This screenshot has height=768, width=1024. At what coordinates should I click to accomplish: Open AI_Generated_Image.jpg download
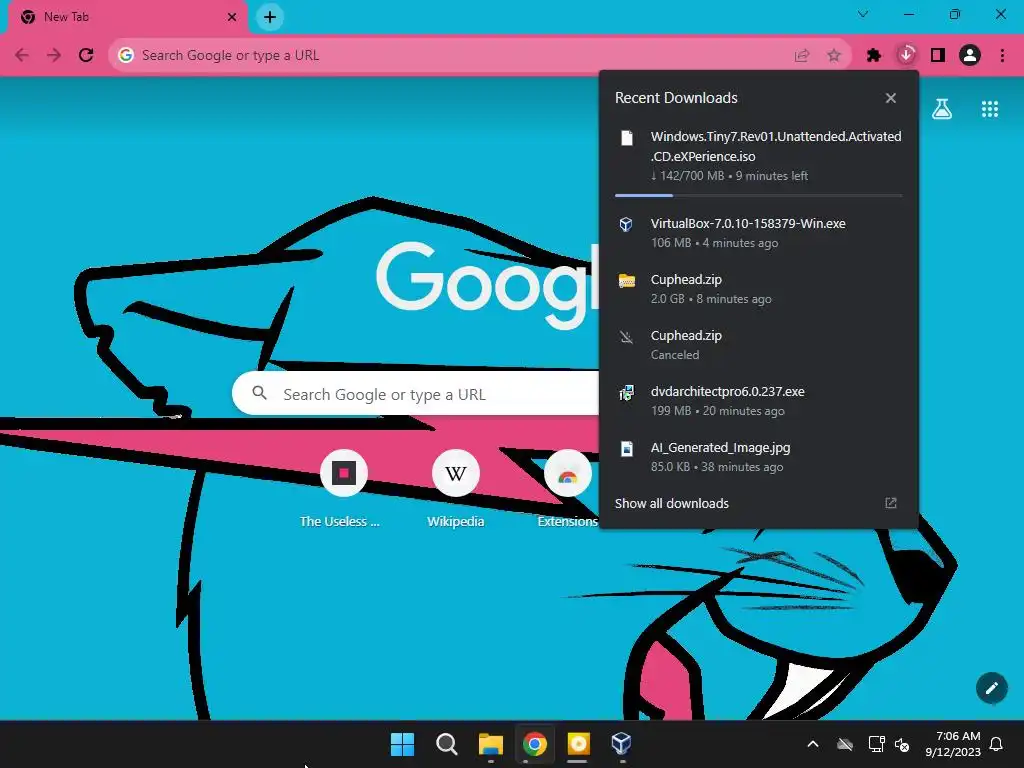click(759, 457)
